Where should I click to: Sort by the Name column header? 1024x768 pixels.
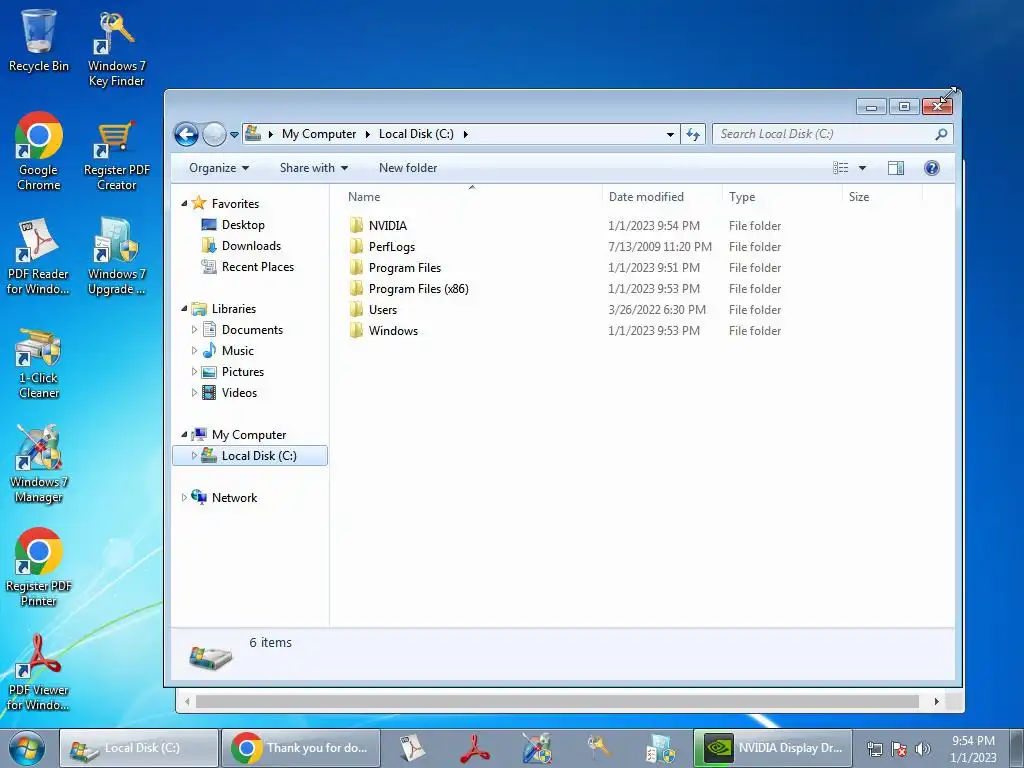pos(364,197)
